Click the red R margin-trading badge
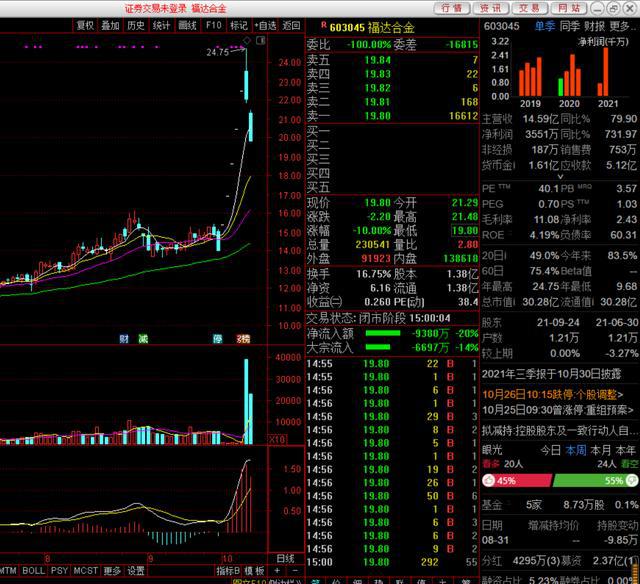 pos(324,25)
